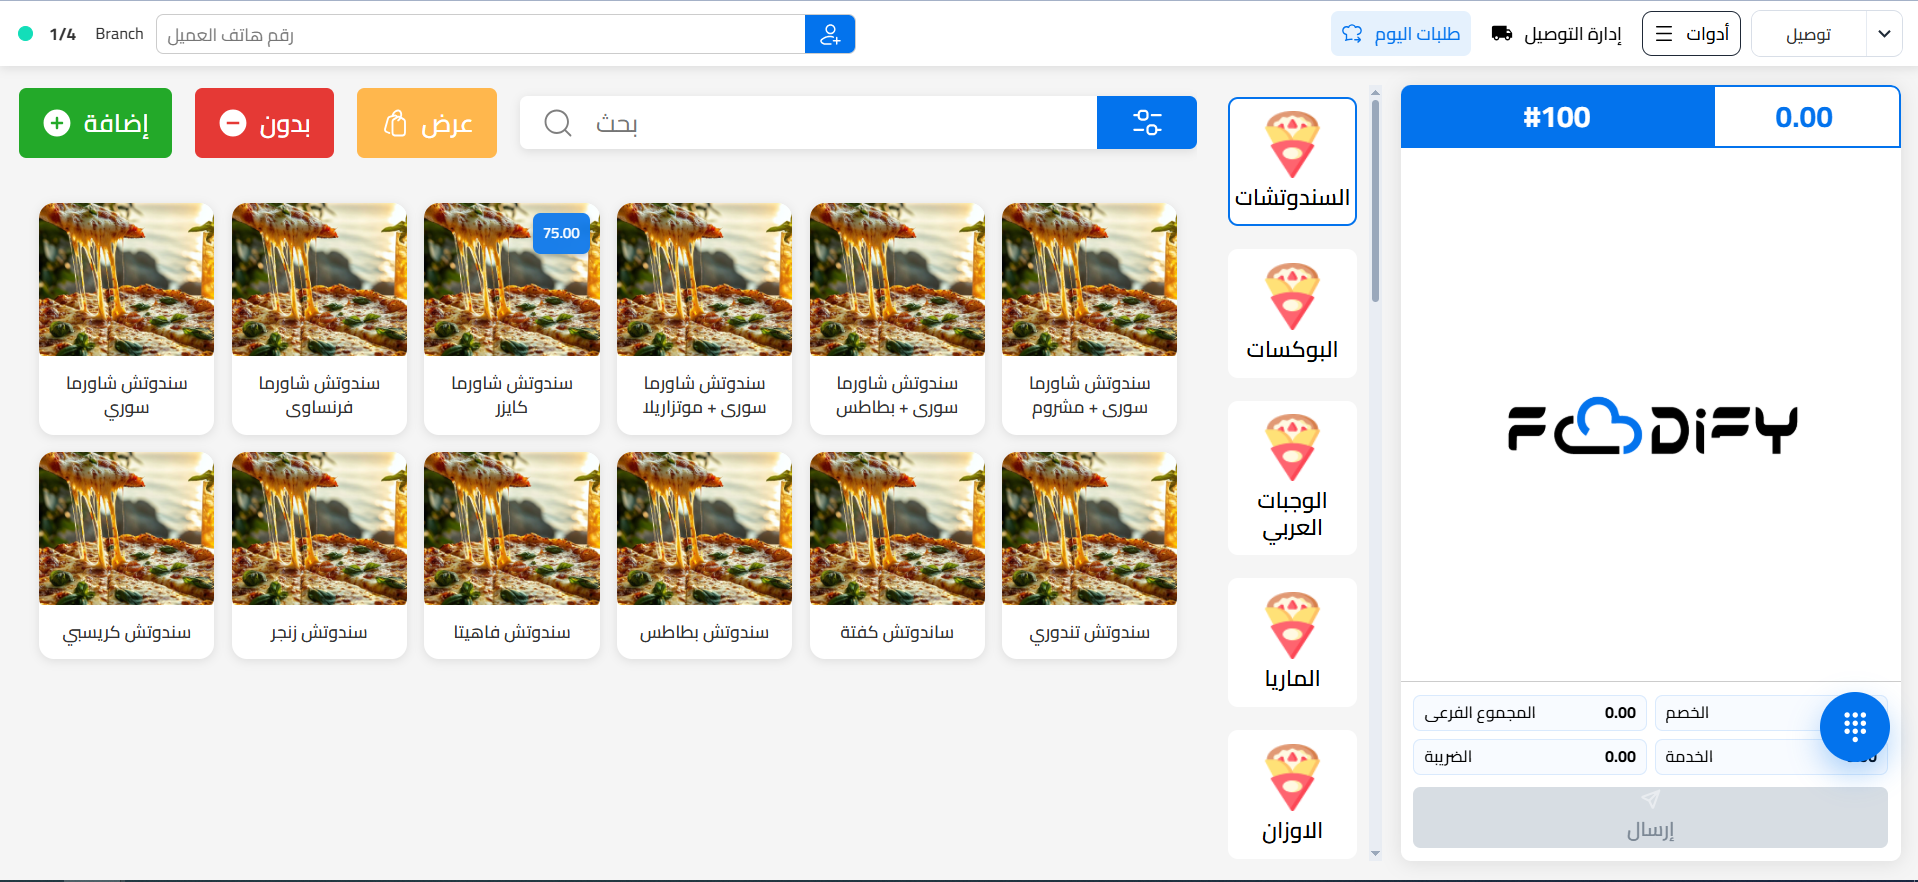Click the hamburger icon in أدوات
This screenshot has width=1918, height=882.
click(x=1664, y=34)
